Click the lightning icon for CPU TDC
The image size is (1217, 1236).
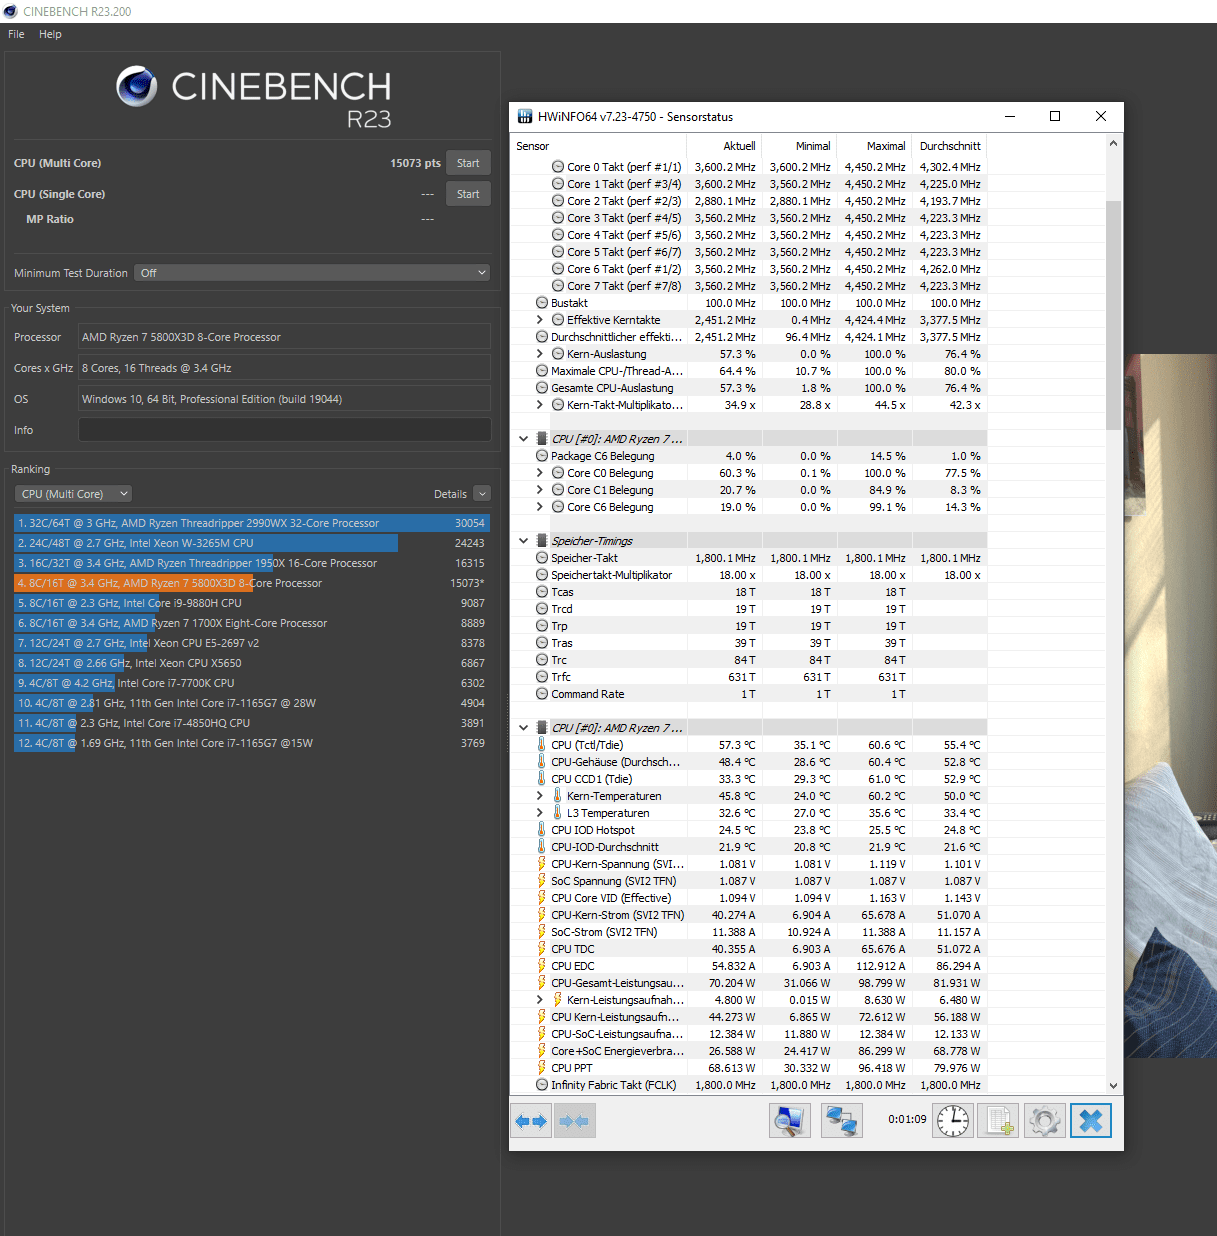(x=542, y=949)
